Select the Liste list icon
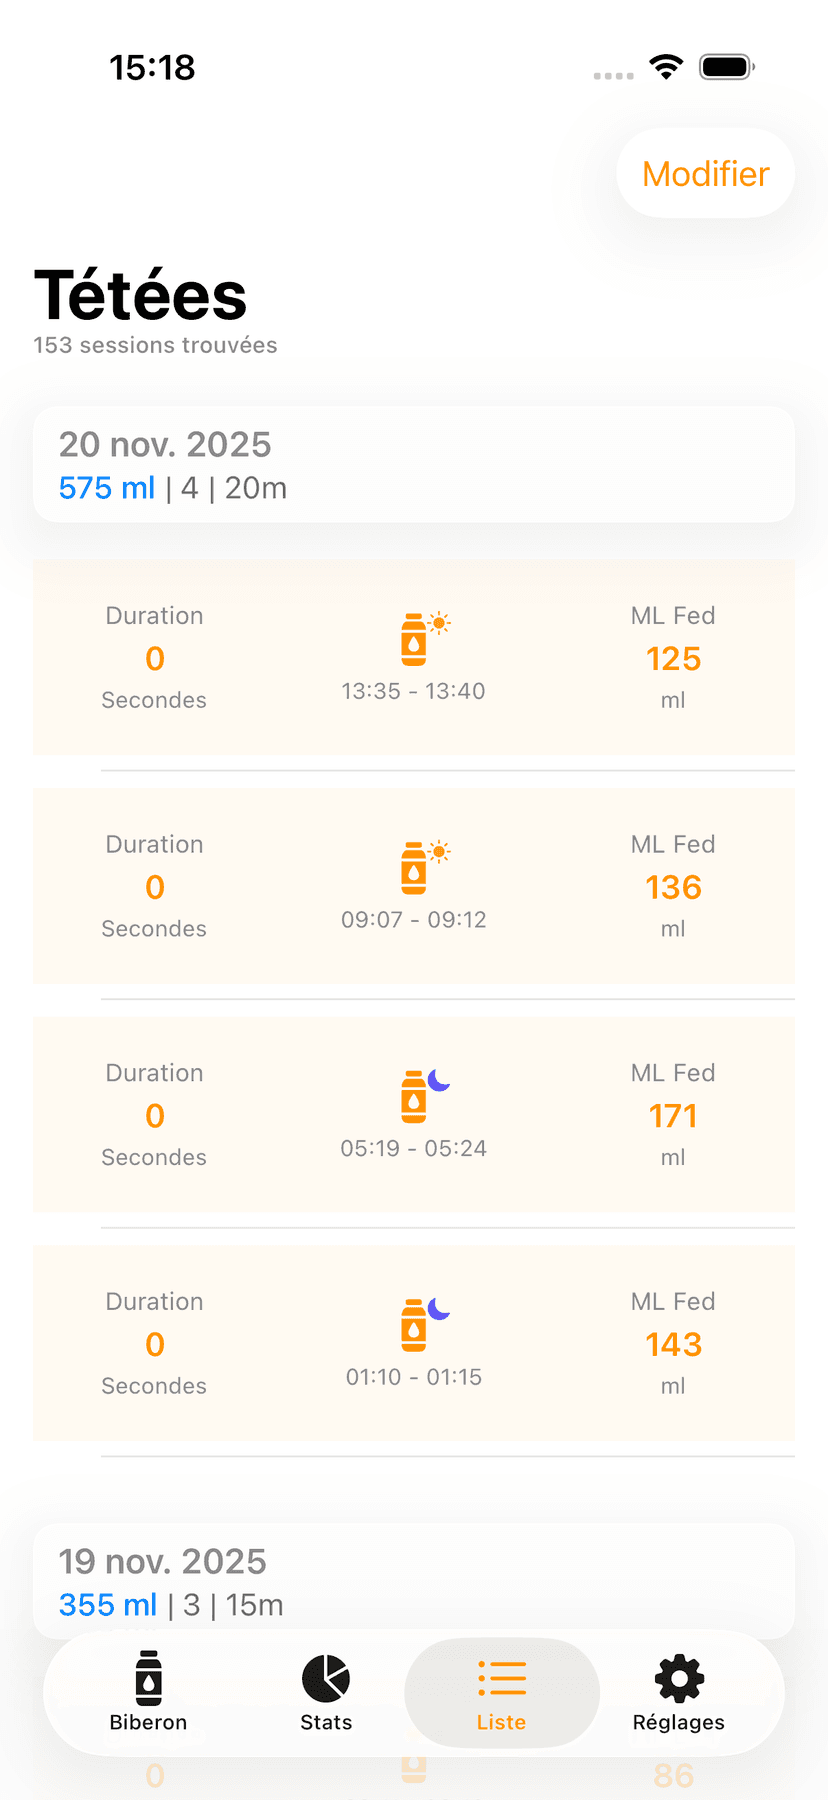828x1800 pixels. [x=502, y=1678]
